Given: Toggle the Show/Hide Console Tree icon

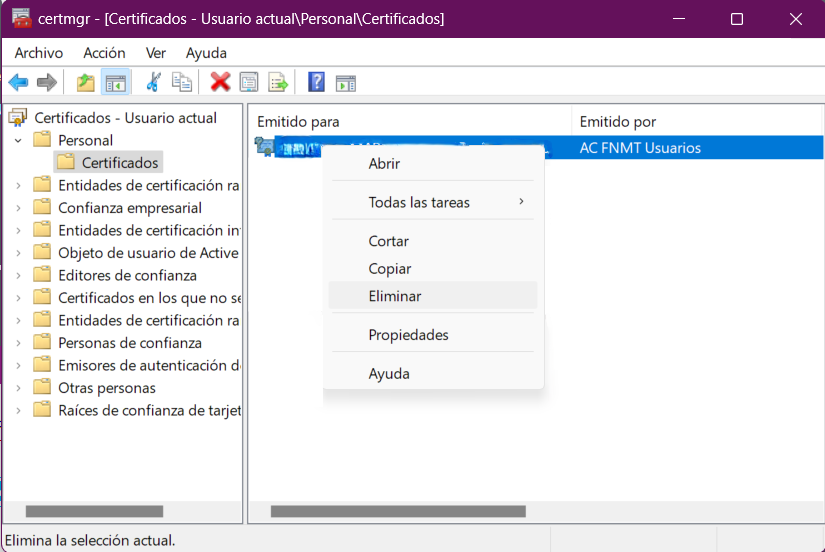Looking at the screenshot, I should click(x=116, y=82).
